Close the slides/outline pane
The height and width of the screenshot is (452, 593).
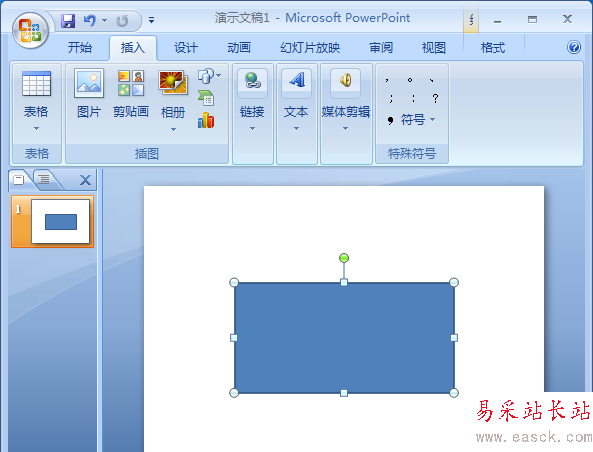85,180
